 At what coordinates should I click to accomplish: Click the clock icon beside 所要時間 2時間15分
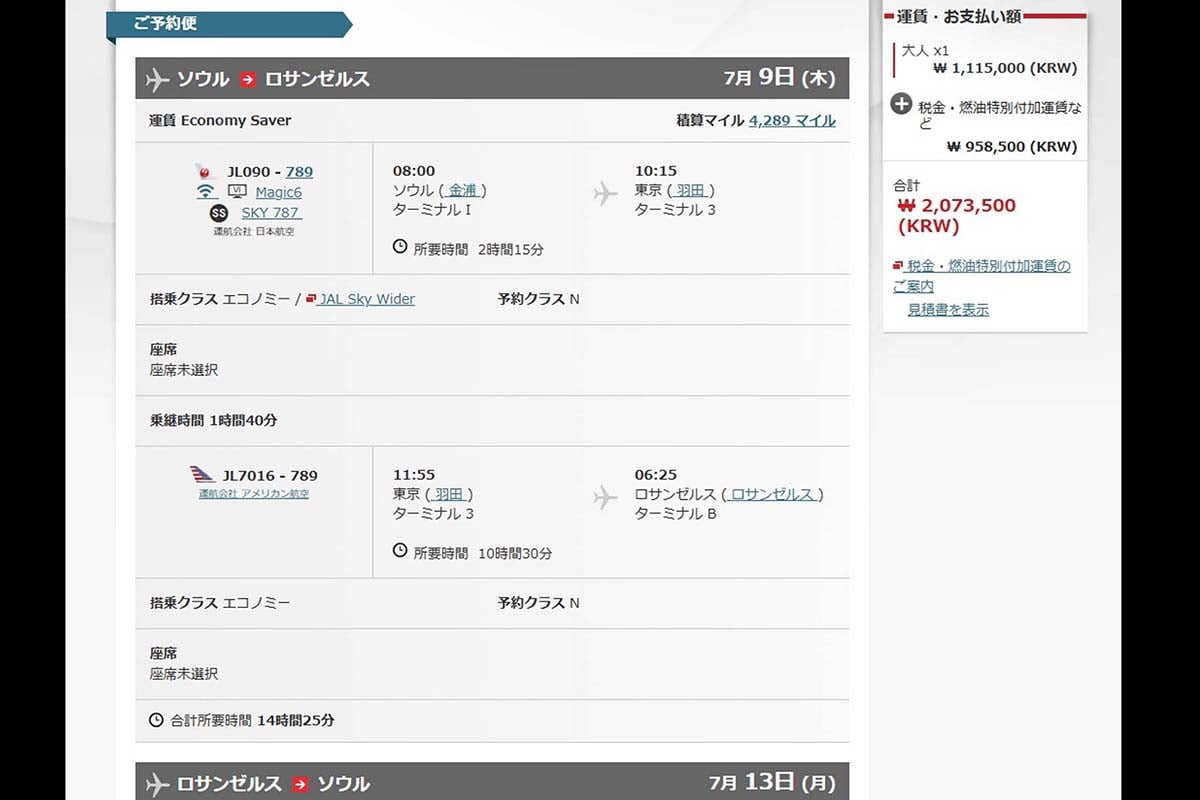400,247
